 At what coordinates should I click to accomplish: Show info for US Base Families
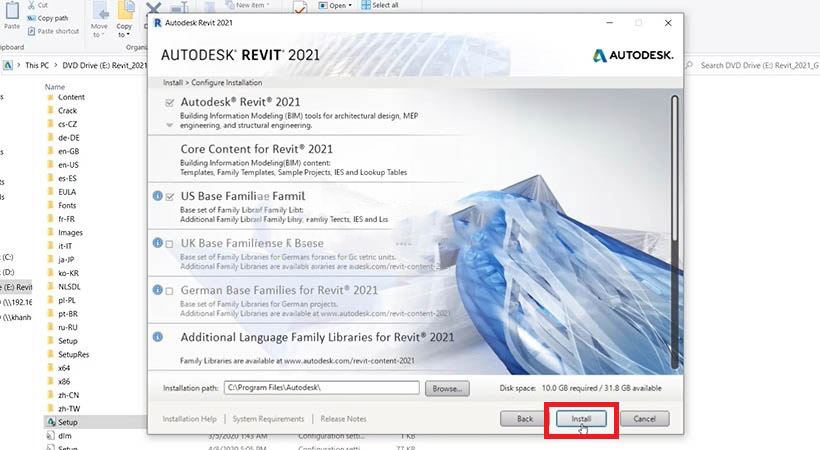coord(157,196)
